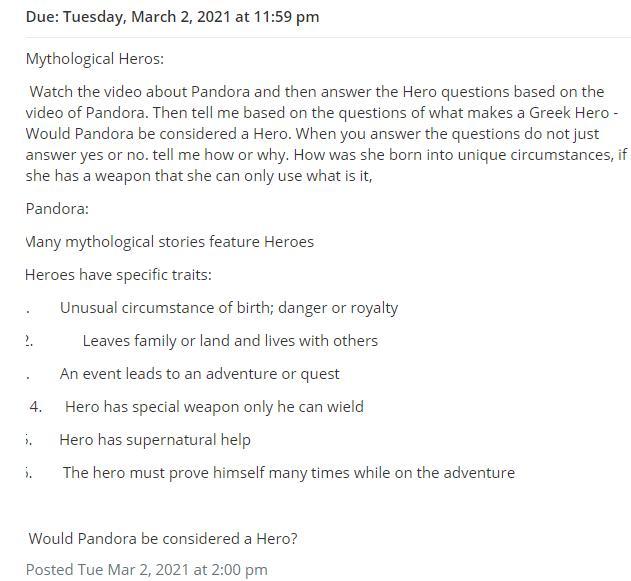Click the number 4 list marker
Screen dimensions: 631x581
pyautogui.click(x=35, y=407)
